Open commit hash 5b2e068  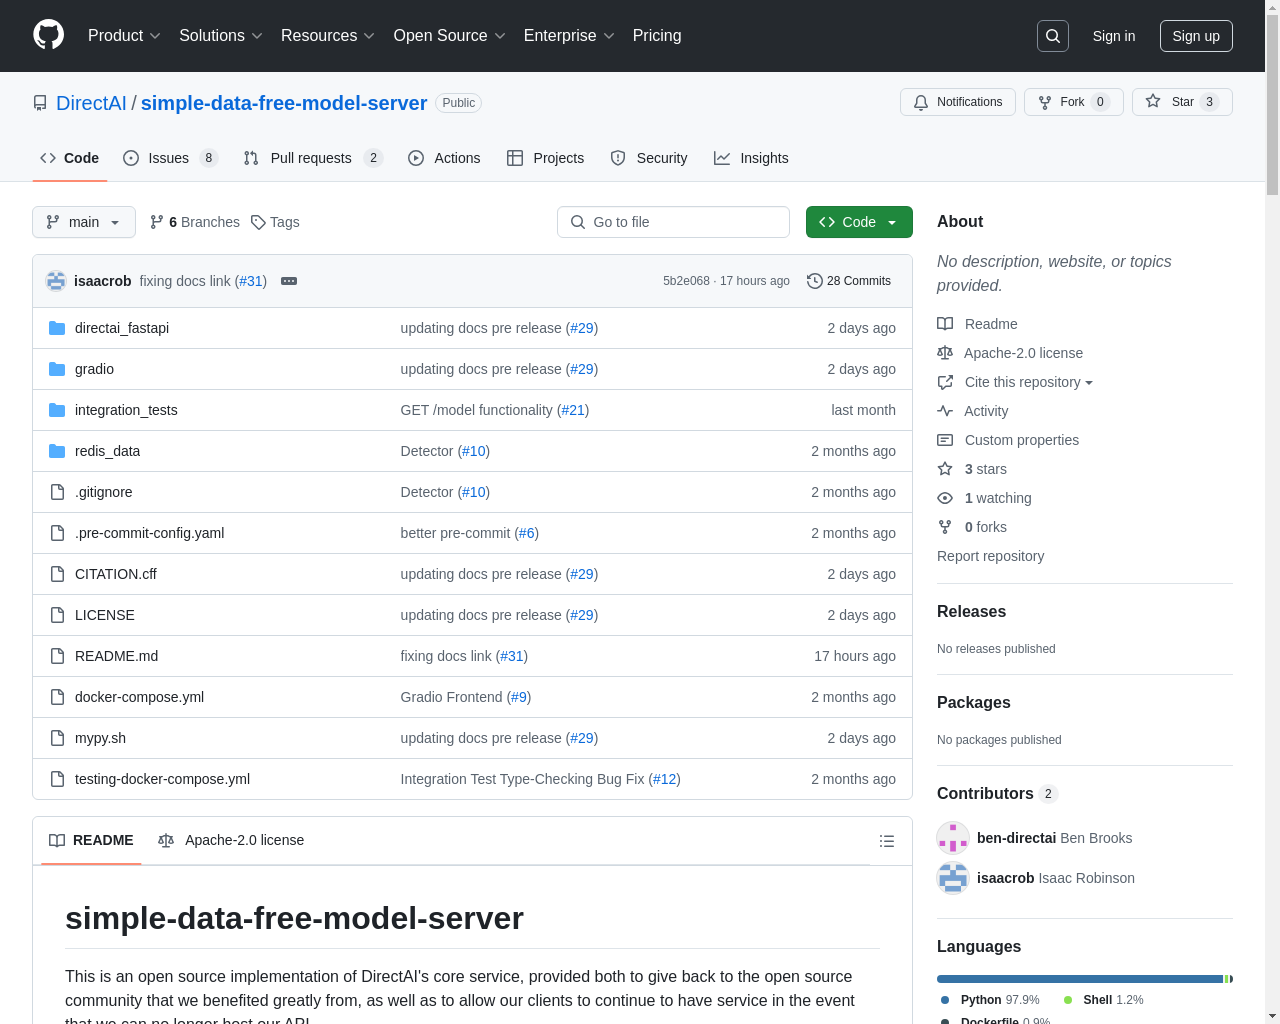point(686,281)
